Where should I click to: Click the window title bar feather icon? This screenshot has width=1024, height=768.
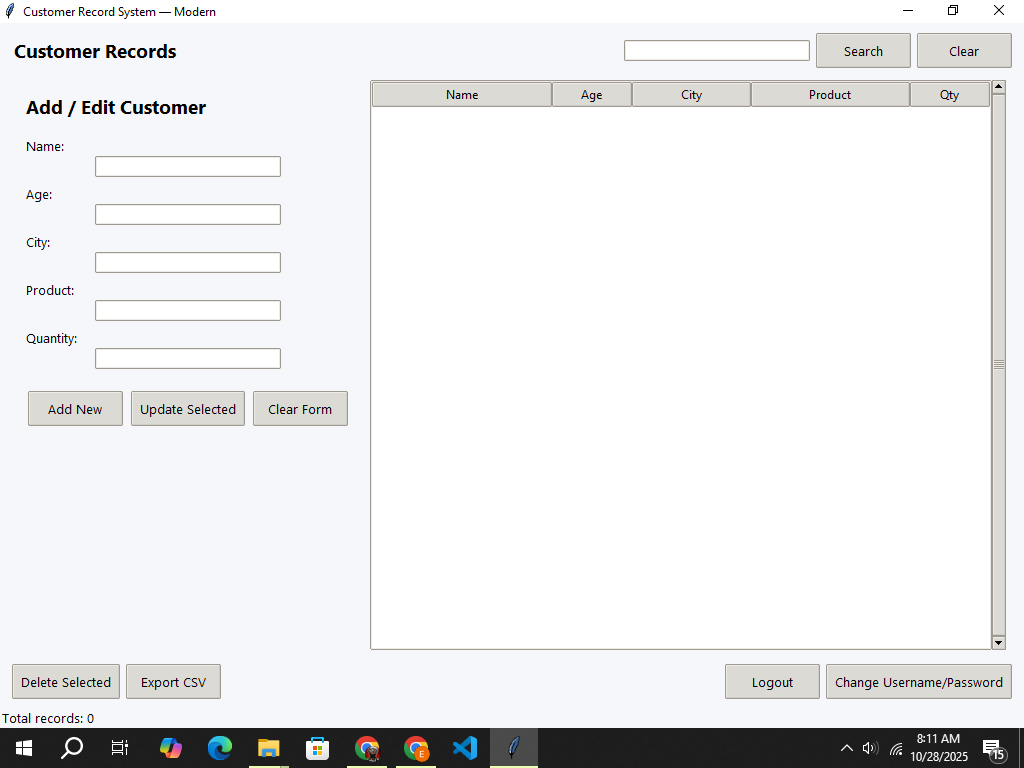click(x=10, y=11)
